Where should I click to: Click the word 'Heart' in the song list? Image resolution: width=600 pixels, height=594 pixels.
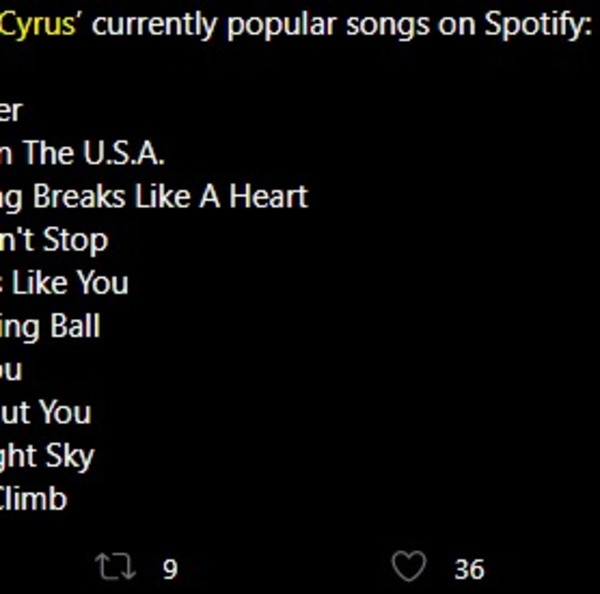coord(268,196)
